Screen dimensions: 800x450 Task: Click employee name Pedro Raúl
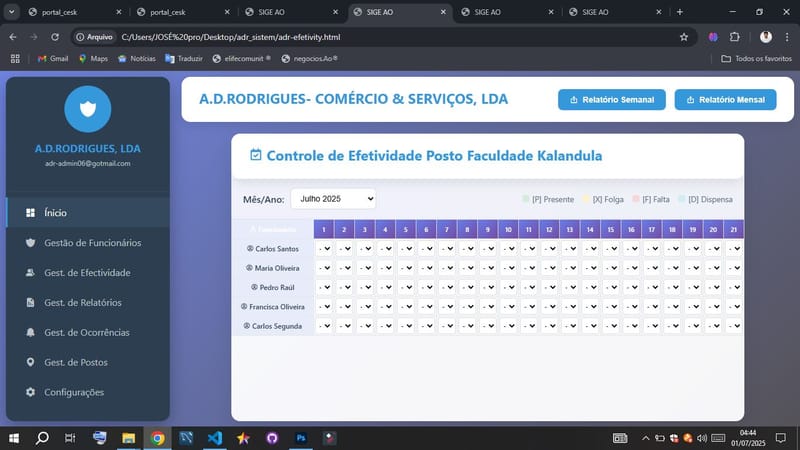pyautogui.click(x=277, y=287)
